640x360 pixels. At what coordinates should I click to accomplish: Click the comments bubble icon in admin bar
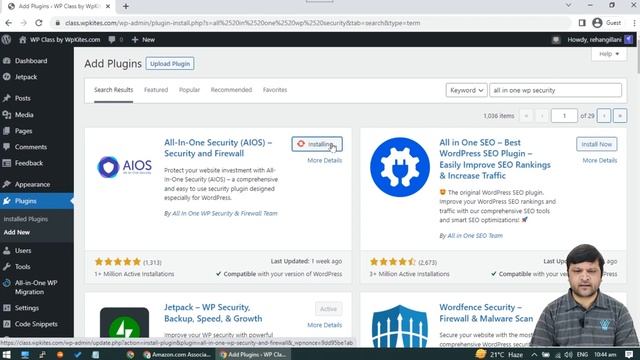(112, 40)
